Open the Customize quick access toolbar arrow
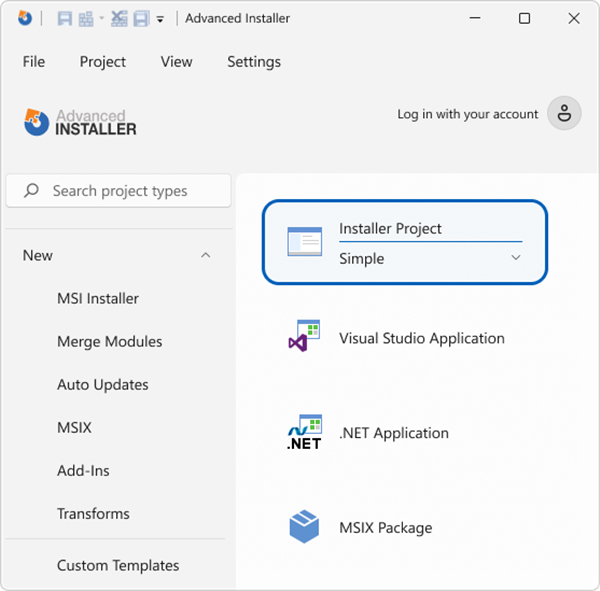This screenshot has width=600, height=591. coord(160,19)
